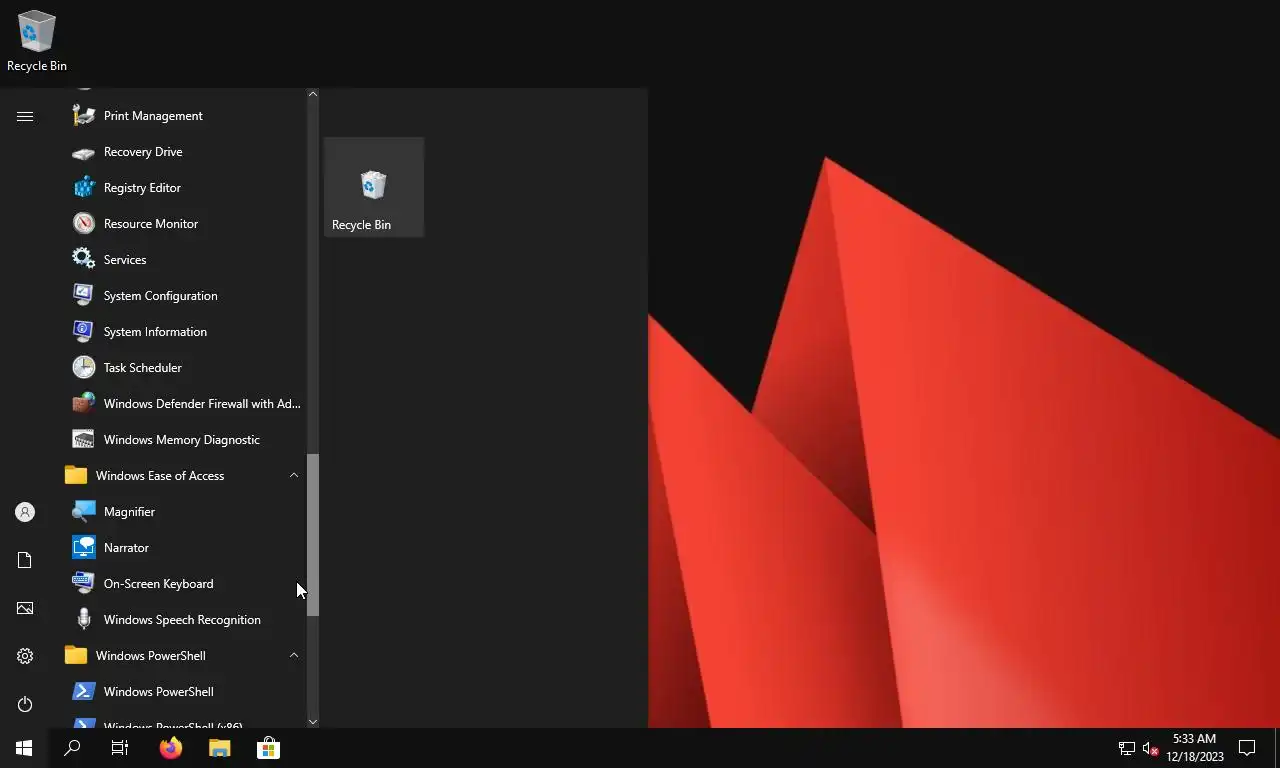1280x768 pixels.
Task: Click the muted volume tray icon
Action: [x=1150, y=748]
